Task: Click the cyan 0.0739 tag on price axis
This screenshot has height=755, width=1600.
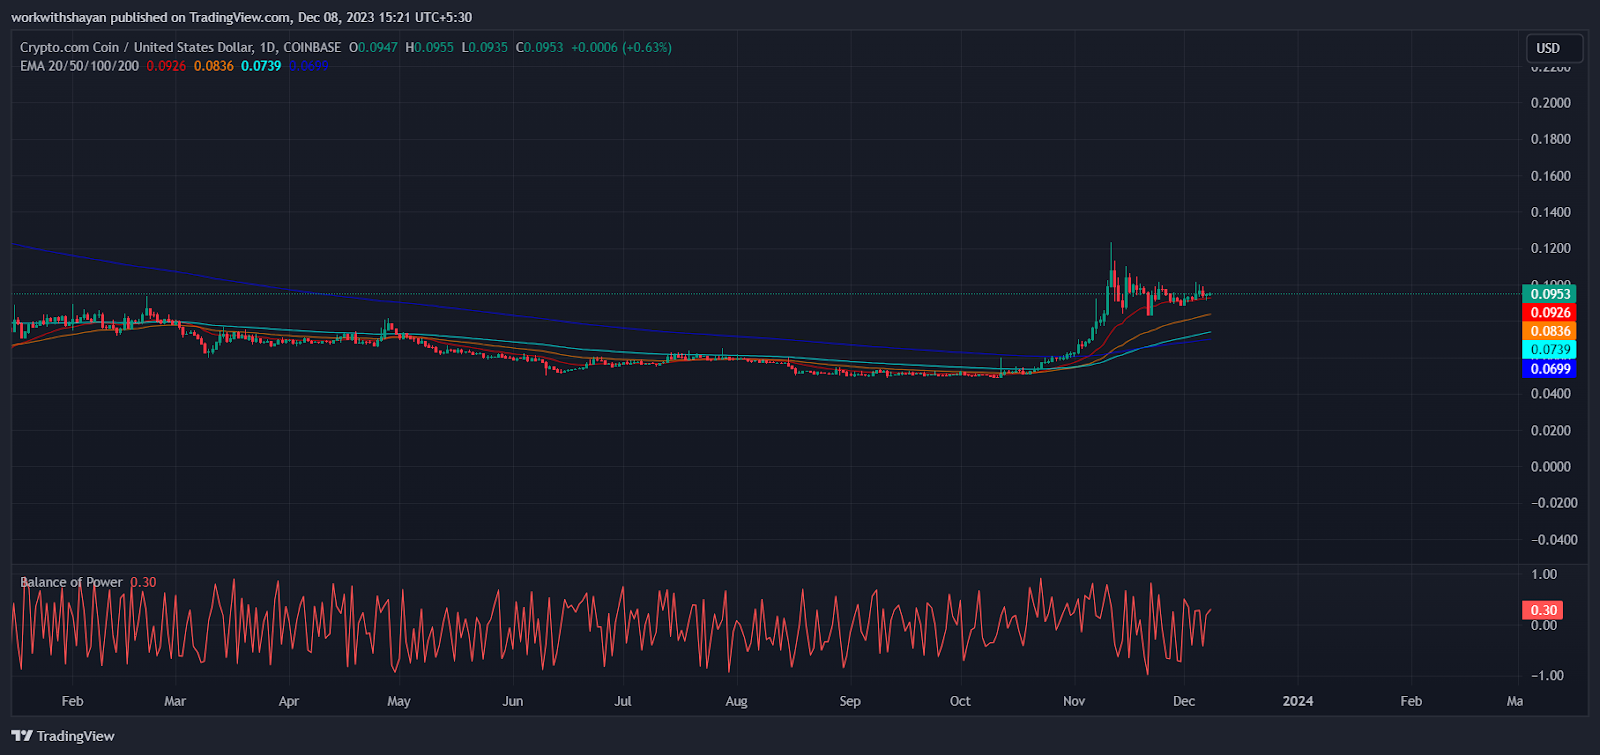Action: [1549, 350]
